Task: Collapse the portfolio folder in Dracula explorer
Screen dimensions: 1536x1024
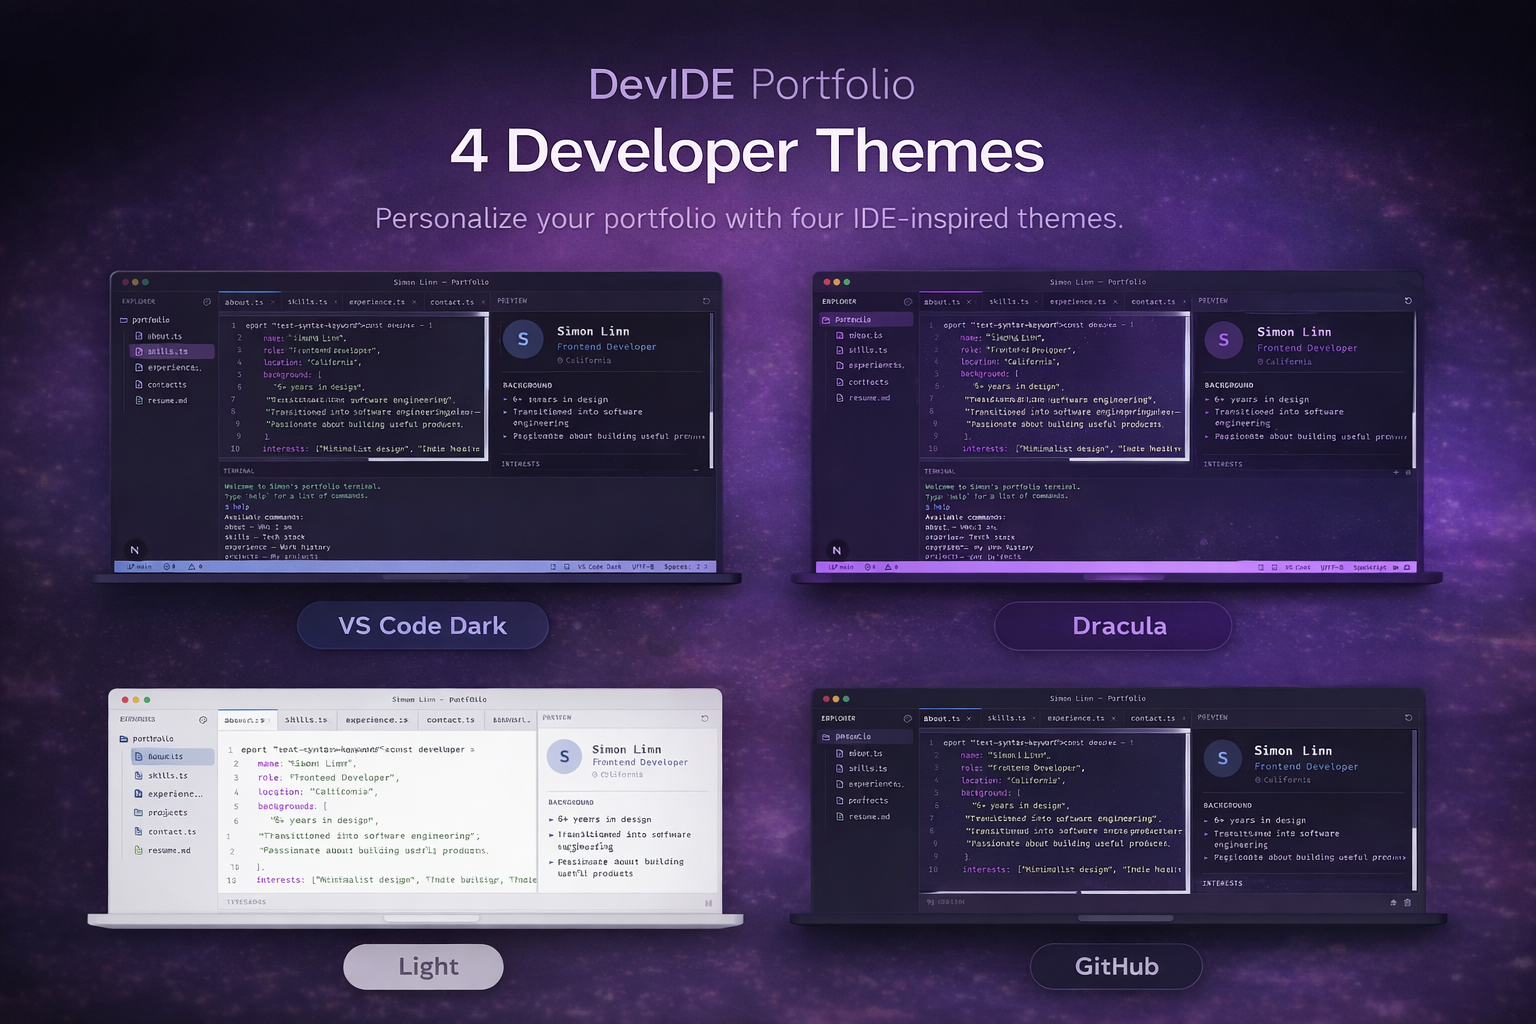Action: point(827,320)
